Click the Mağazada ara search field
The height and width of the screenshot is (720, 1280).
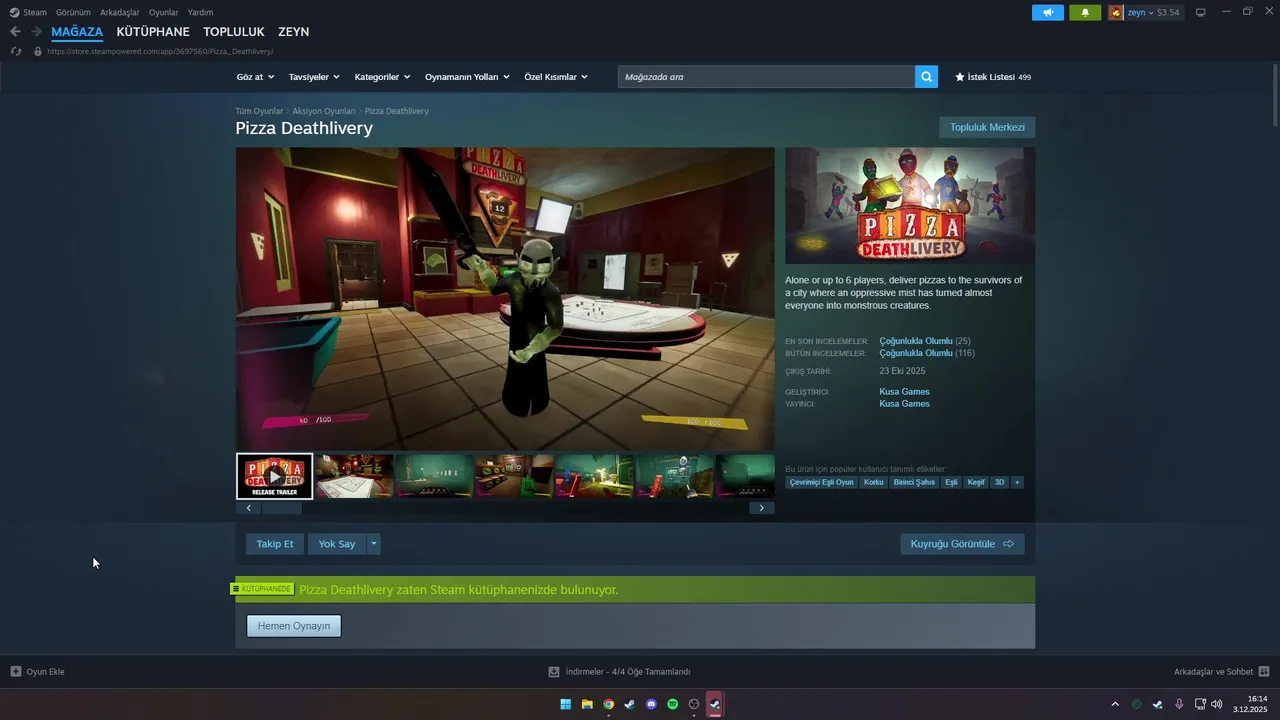[x=766, y=76]
